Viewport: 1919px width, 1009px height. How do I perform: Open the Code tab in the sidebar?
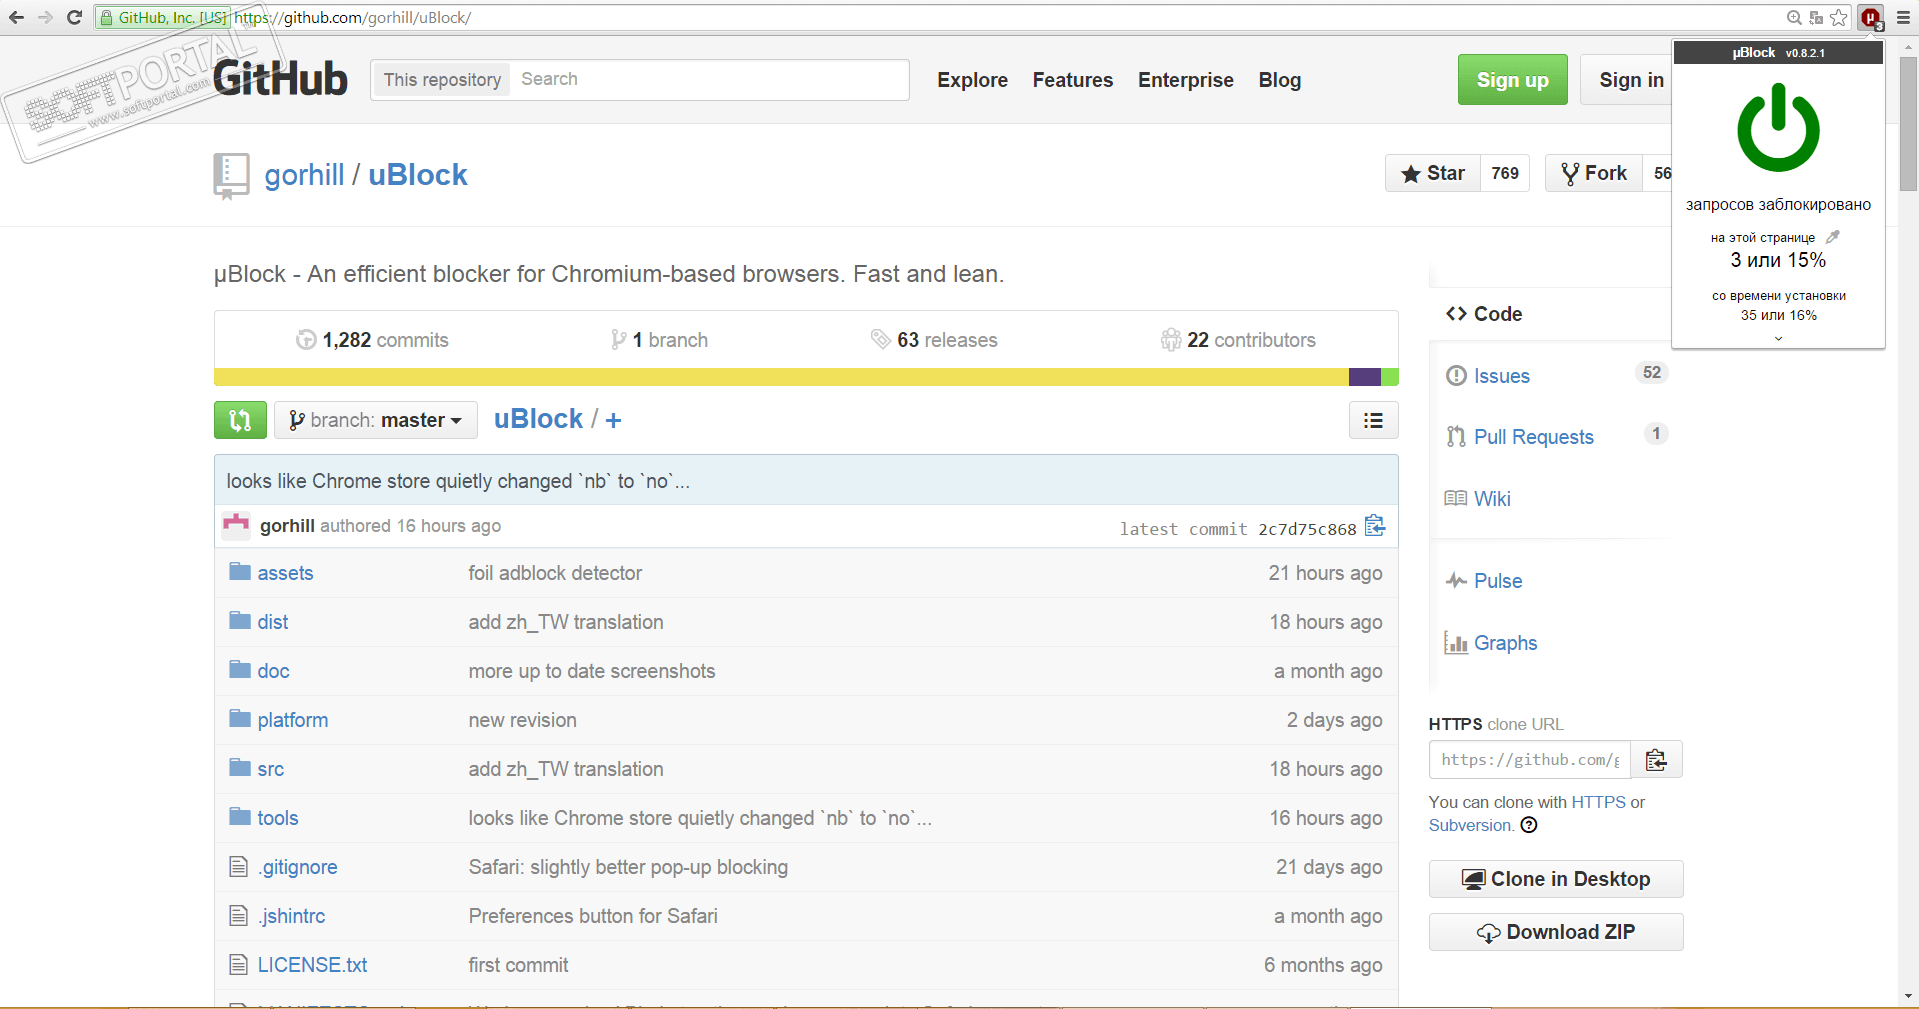(x=1484, y=314)
